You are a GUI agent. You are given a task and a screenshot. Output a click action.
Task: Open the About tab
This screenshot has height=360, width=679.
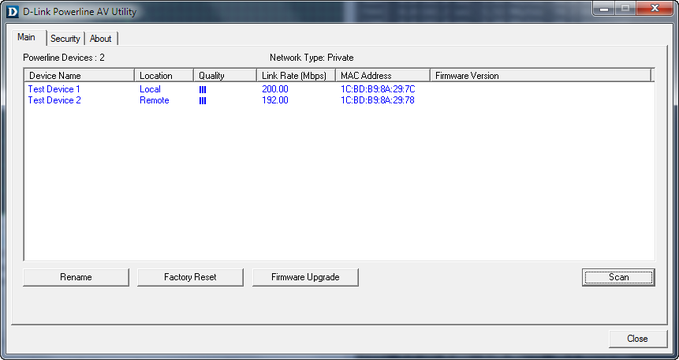pos(100,39)
